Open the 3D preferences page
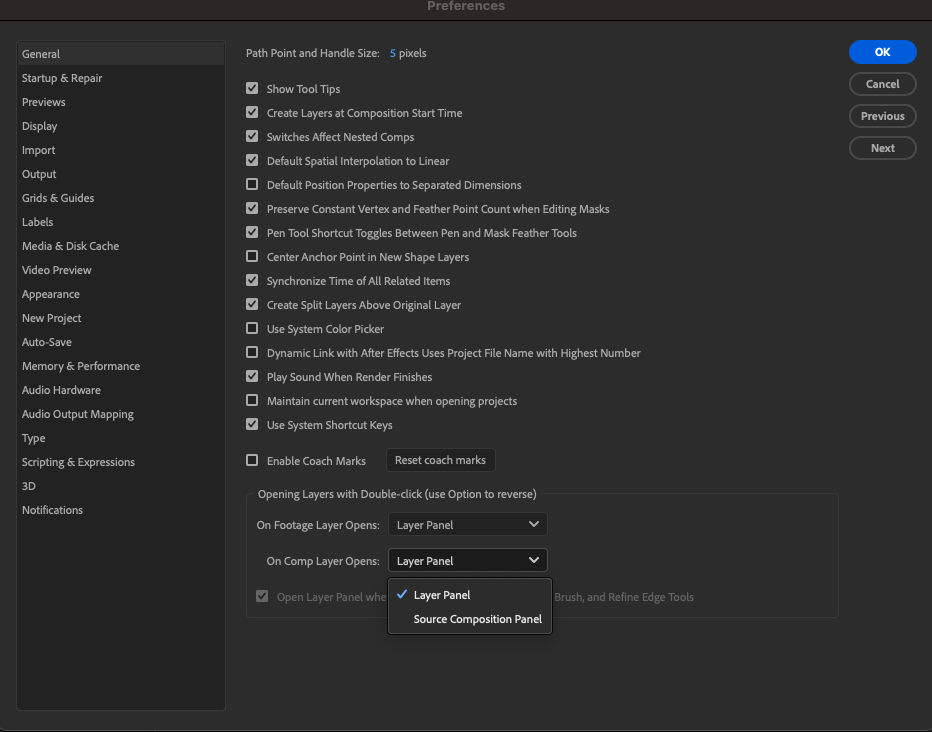The image size is (932, 732). pyautogui.click(x=28, y=485)
